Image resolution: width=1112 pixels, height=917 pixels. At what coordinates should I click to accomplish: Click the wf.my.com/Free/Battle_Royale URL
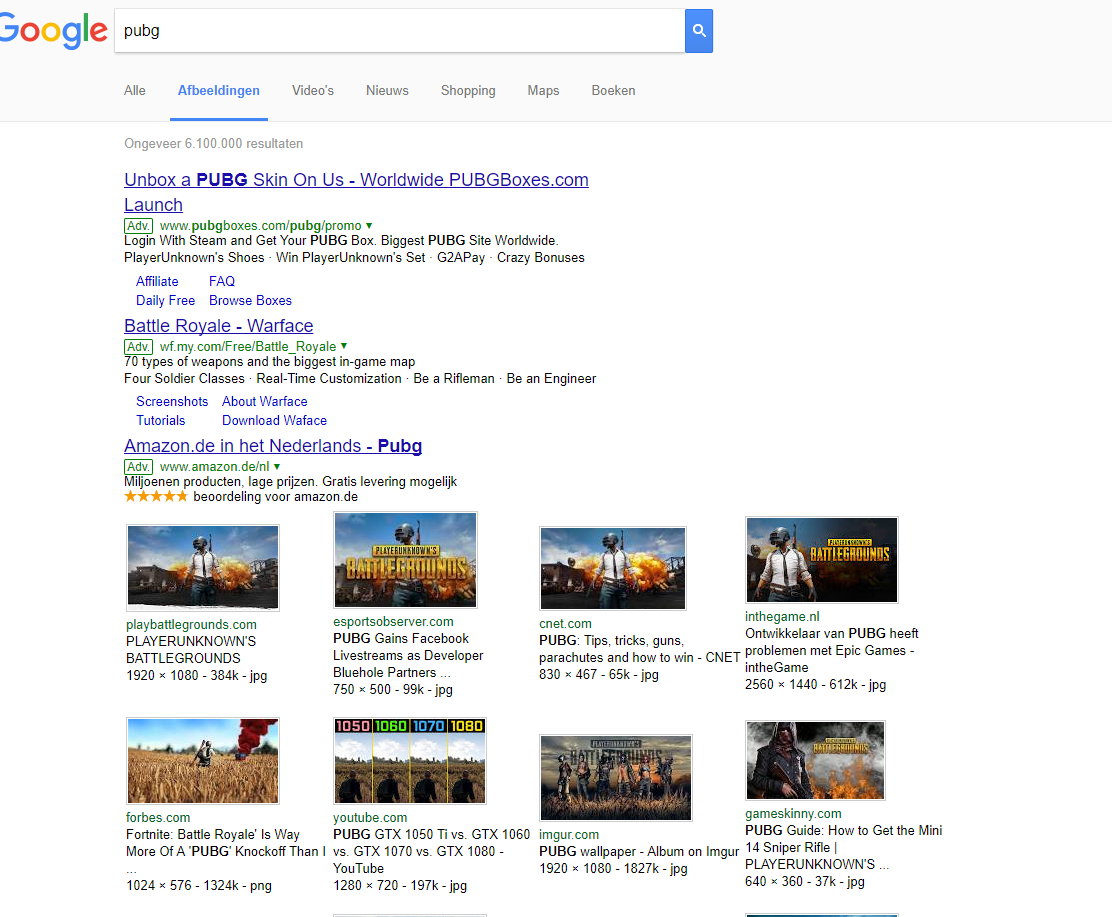(x=248, y=346)
